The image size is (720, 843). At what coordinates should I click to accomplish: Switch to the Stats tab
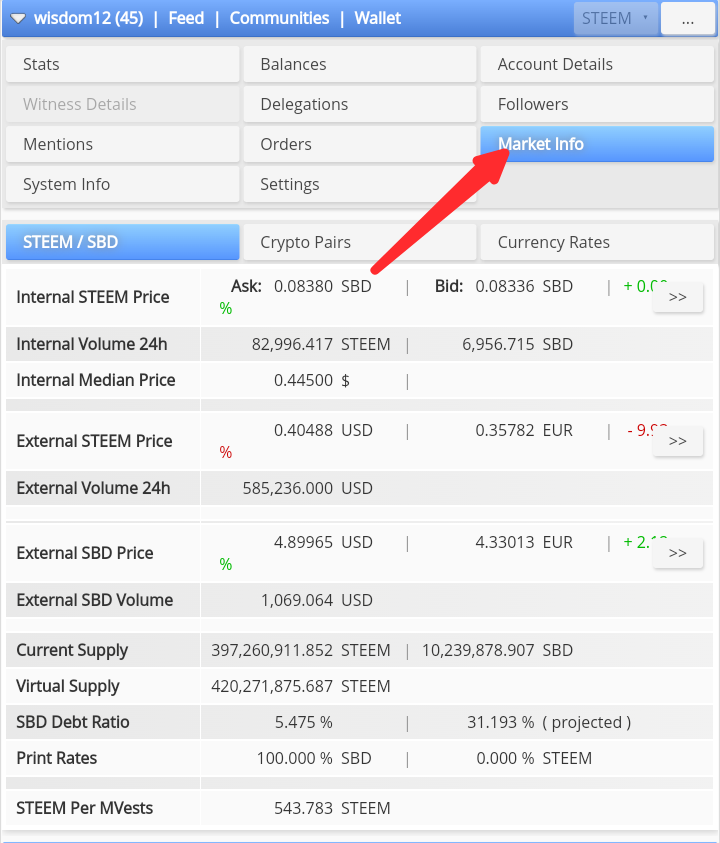pyautogui.click(x=123, y=65)
